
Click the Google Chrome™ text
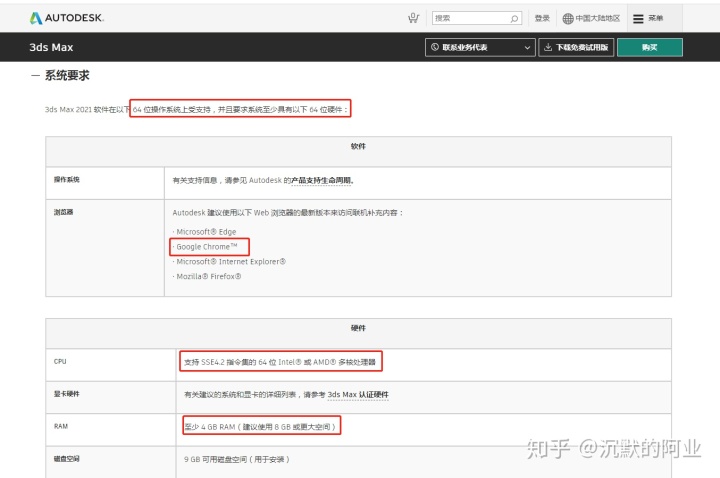[205, 247]
